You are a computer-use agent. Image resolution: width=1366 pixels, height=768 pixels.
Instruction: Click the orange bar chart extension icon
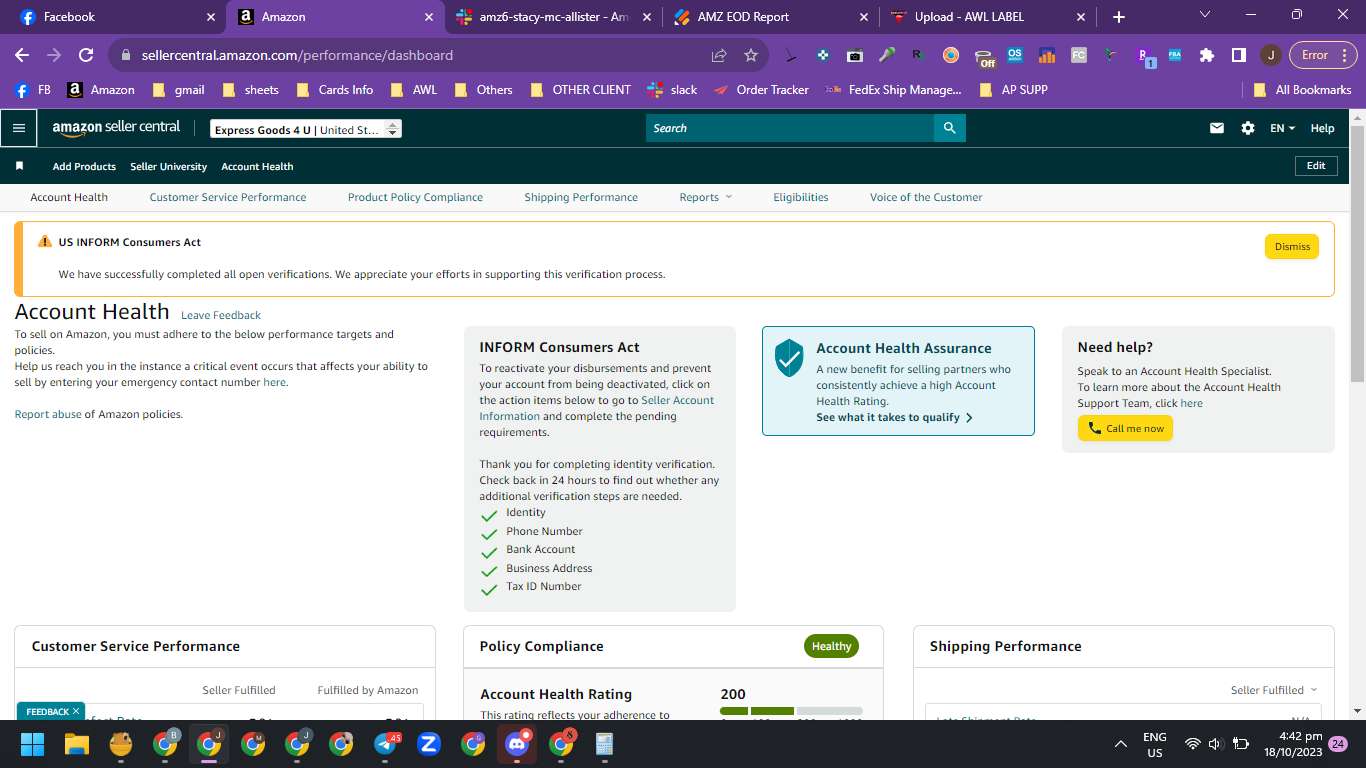pos(1047,55)
